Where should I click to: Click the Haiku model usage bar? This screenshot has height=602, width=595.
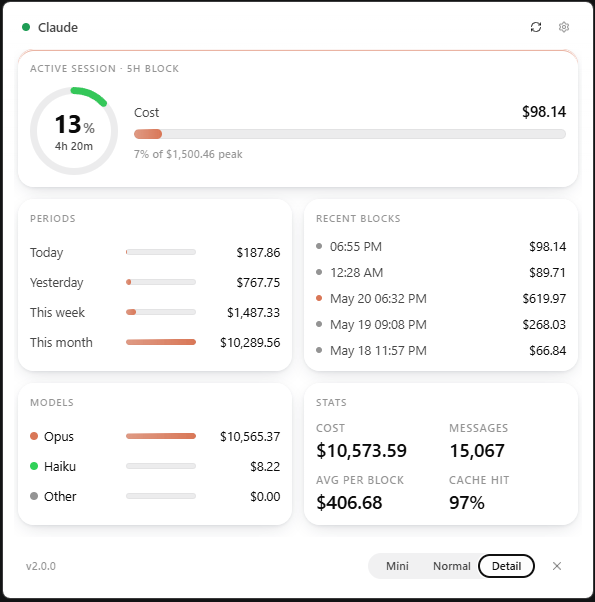161,466
